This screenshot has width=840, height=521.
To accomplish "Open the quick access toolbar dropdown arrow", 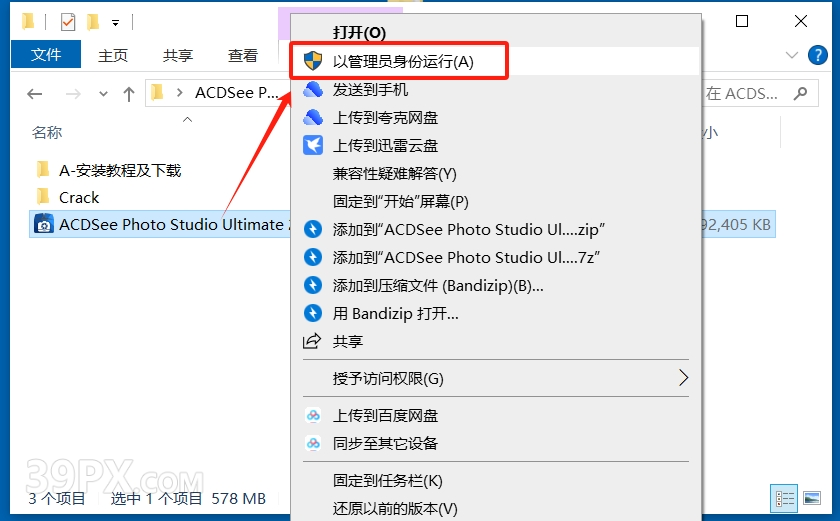I will [x=115, y=22].
